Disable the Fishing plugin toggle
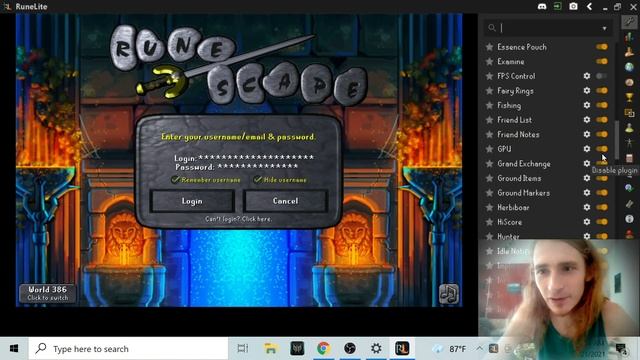Screen dimensions: 640x360 [x=602, y=105]
